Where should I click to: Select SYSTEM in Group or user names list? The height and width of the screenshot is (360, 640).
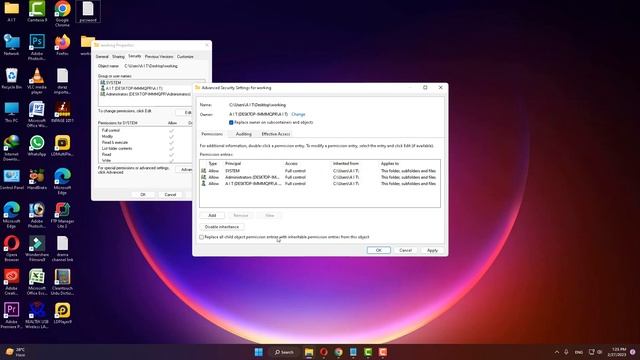pyautogui.click(x=152, y=82)
